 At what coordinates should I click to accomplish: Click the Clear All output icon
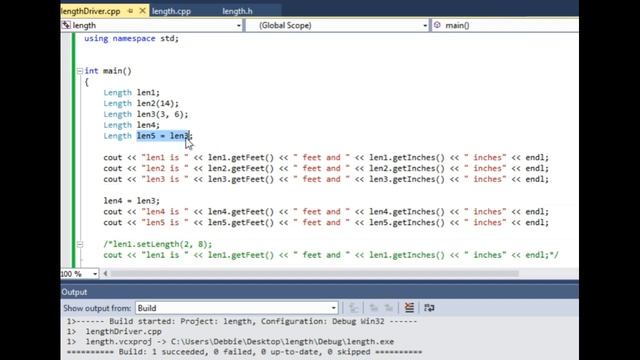[409, 308]
